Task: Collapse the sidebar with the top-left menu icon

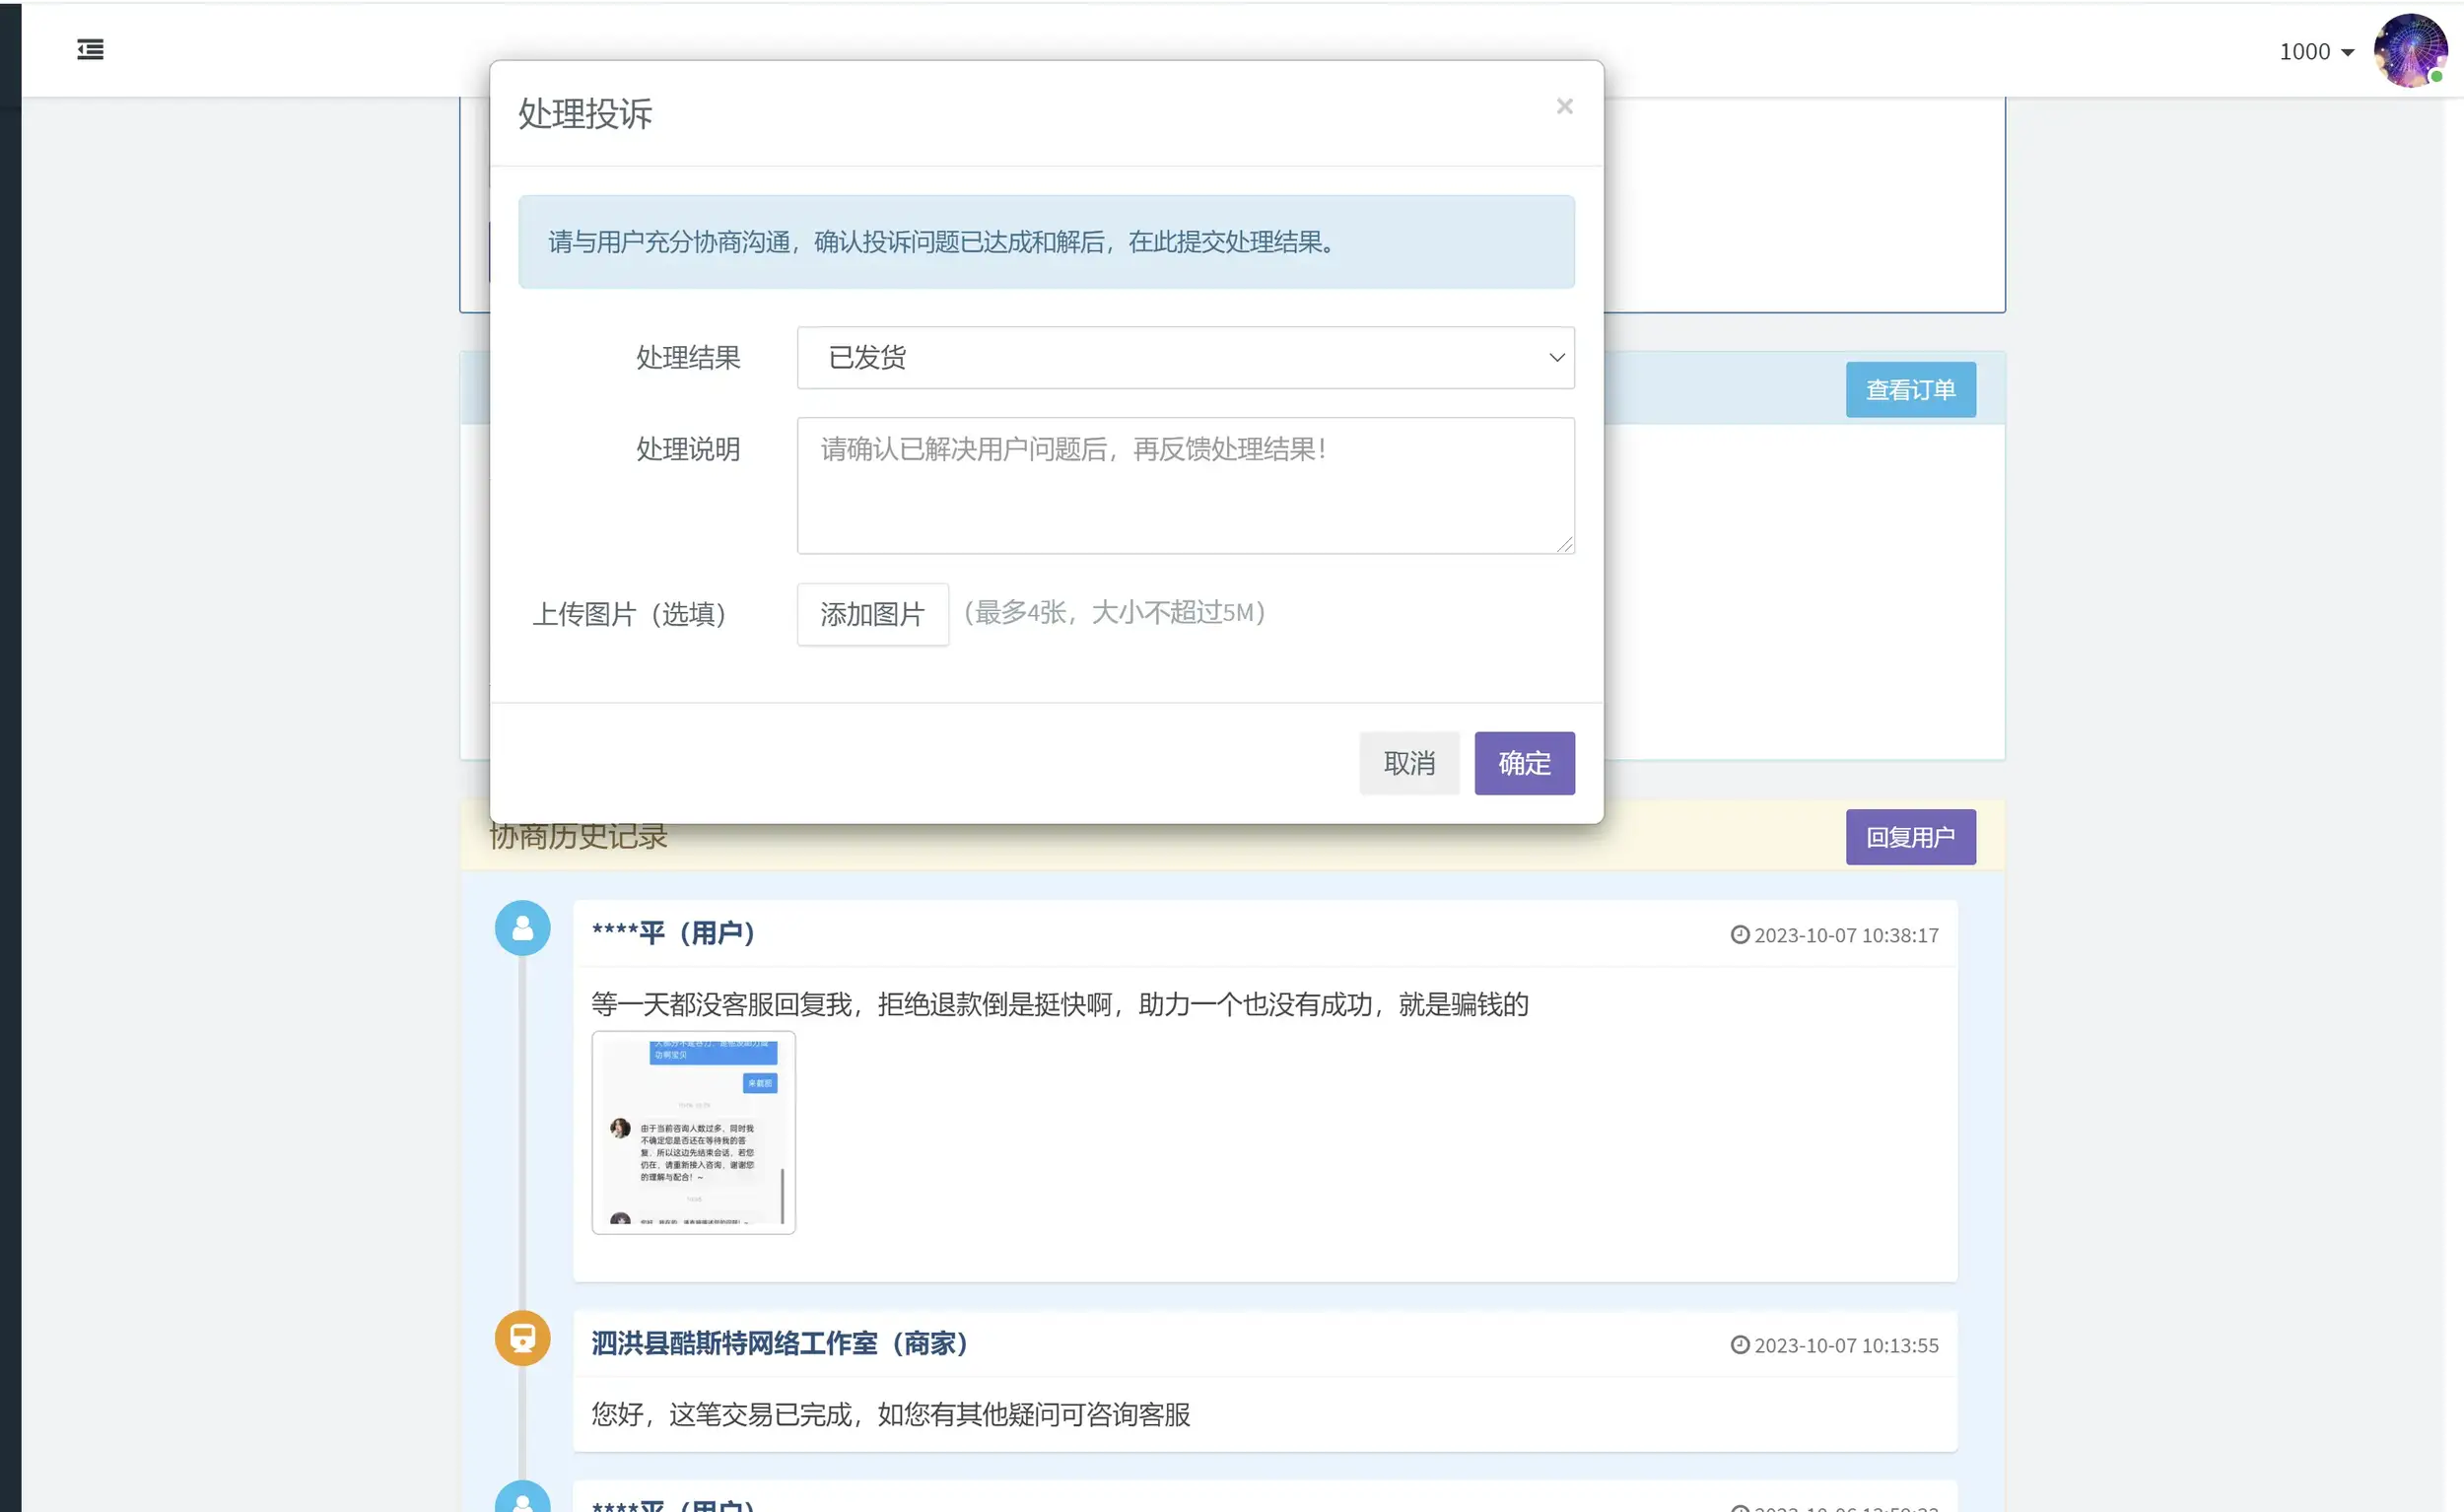Action: (90, 49)
